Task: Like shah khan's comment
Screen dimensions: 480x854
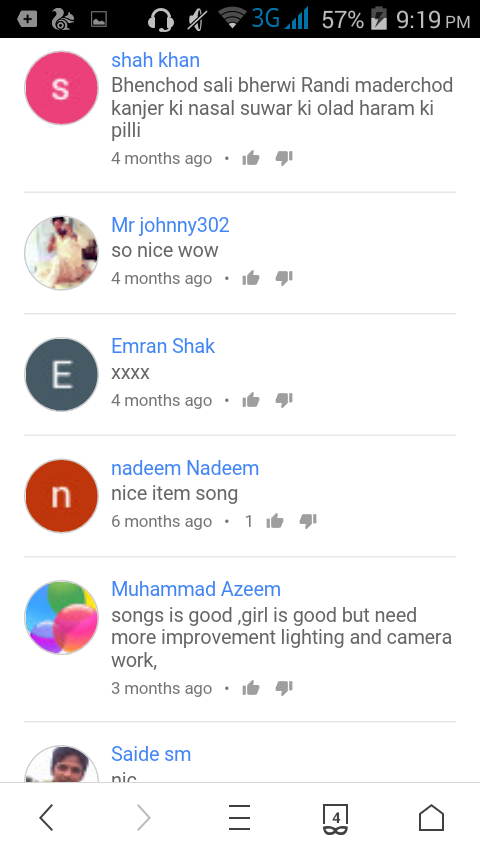Action: tap(251, 158)
